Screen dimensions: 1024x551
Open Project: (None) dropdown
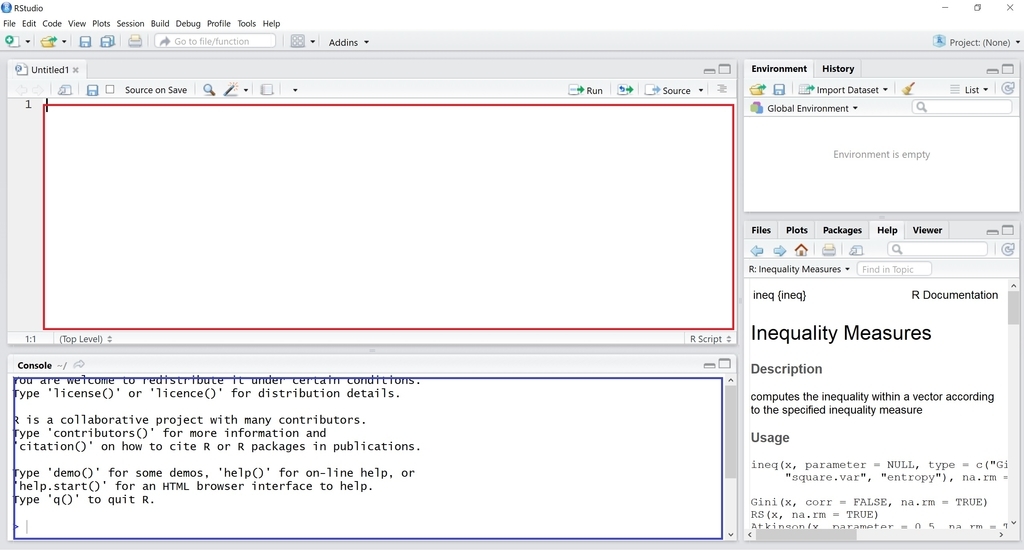[976, 42]
